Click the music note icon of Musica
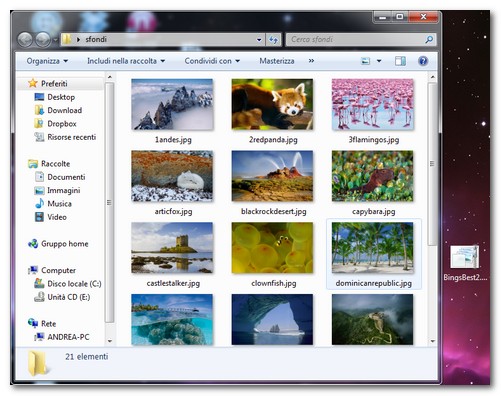 (x=39, y=203)
